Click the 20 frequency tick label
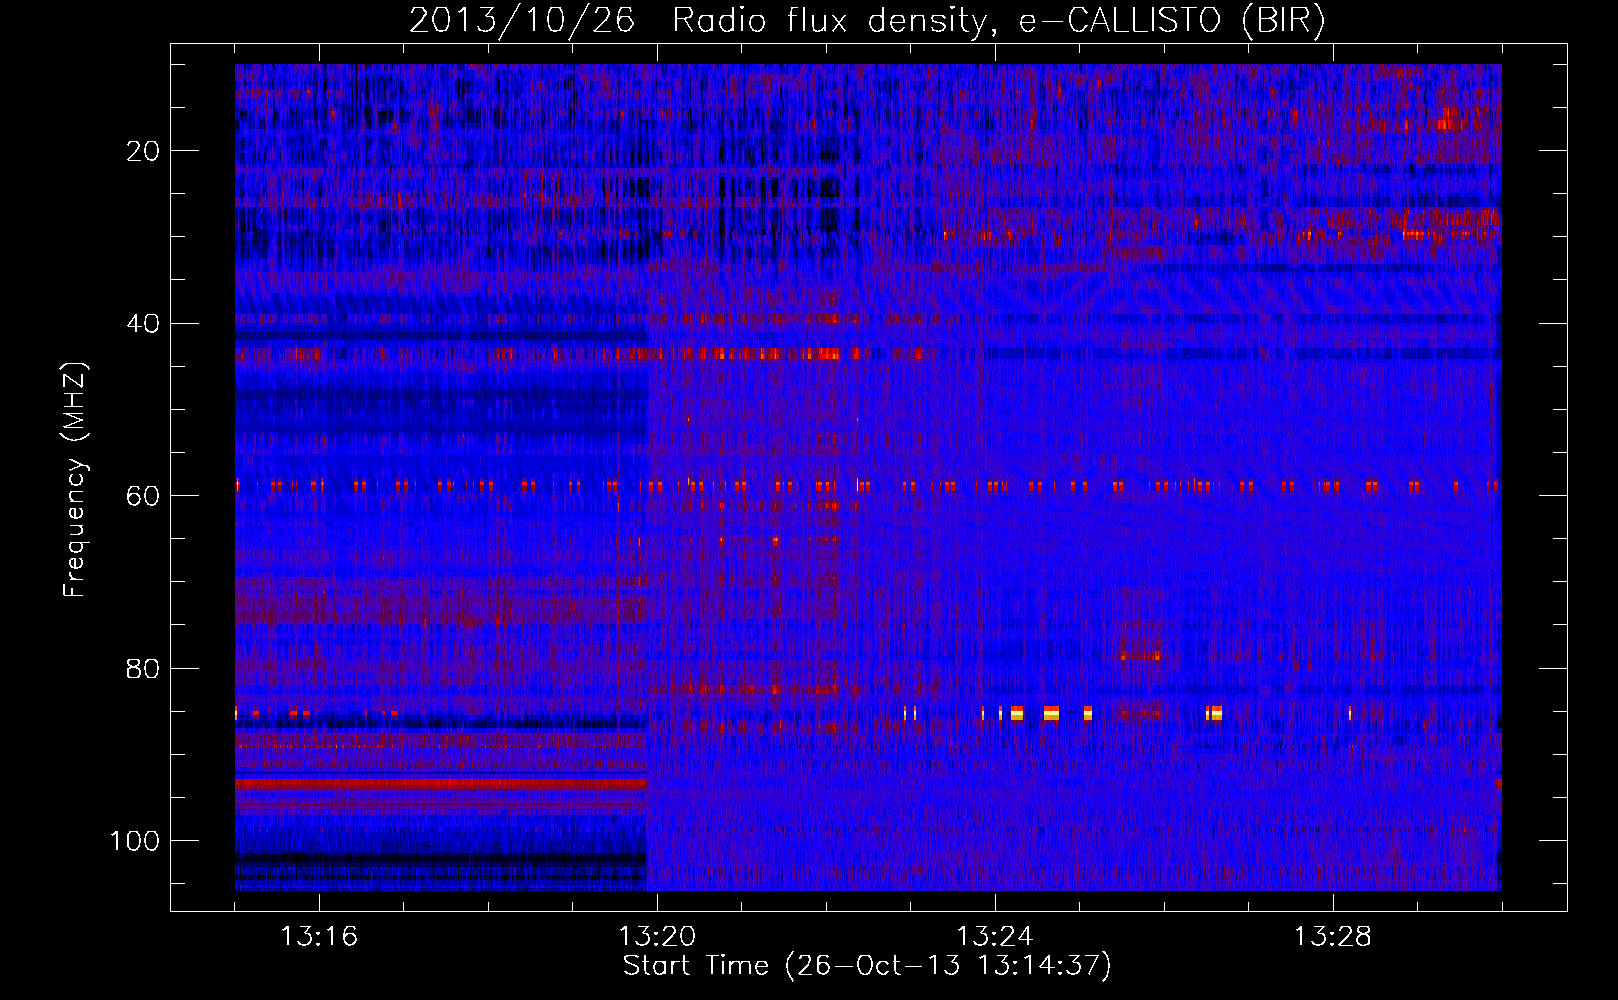 click(x=144, y=151)
